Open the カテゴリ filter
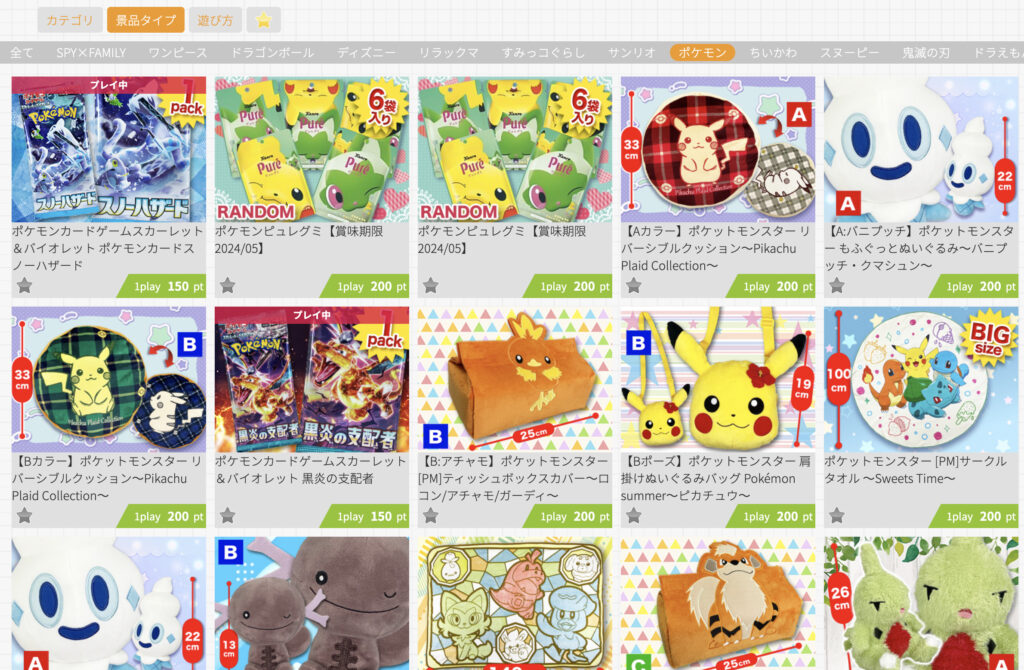Image resolution: width=1024 pixels, height=670 pixels. tap(70, 20)
